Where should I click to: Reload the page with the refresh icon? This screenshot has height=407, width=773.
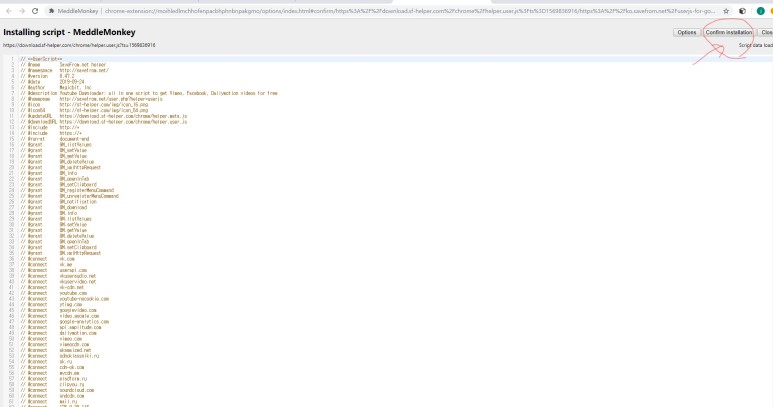click(35, 11)
